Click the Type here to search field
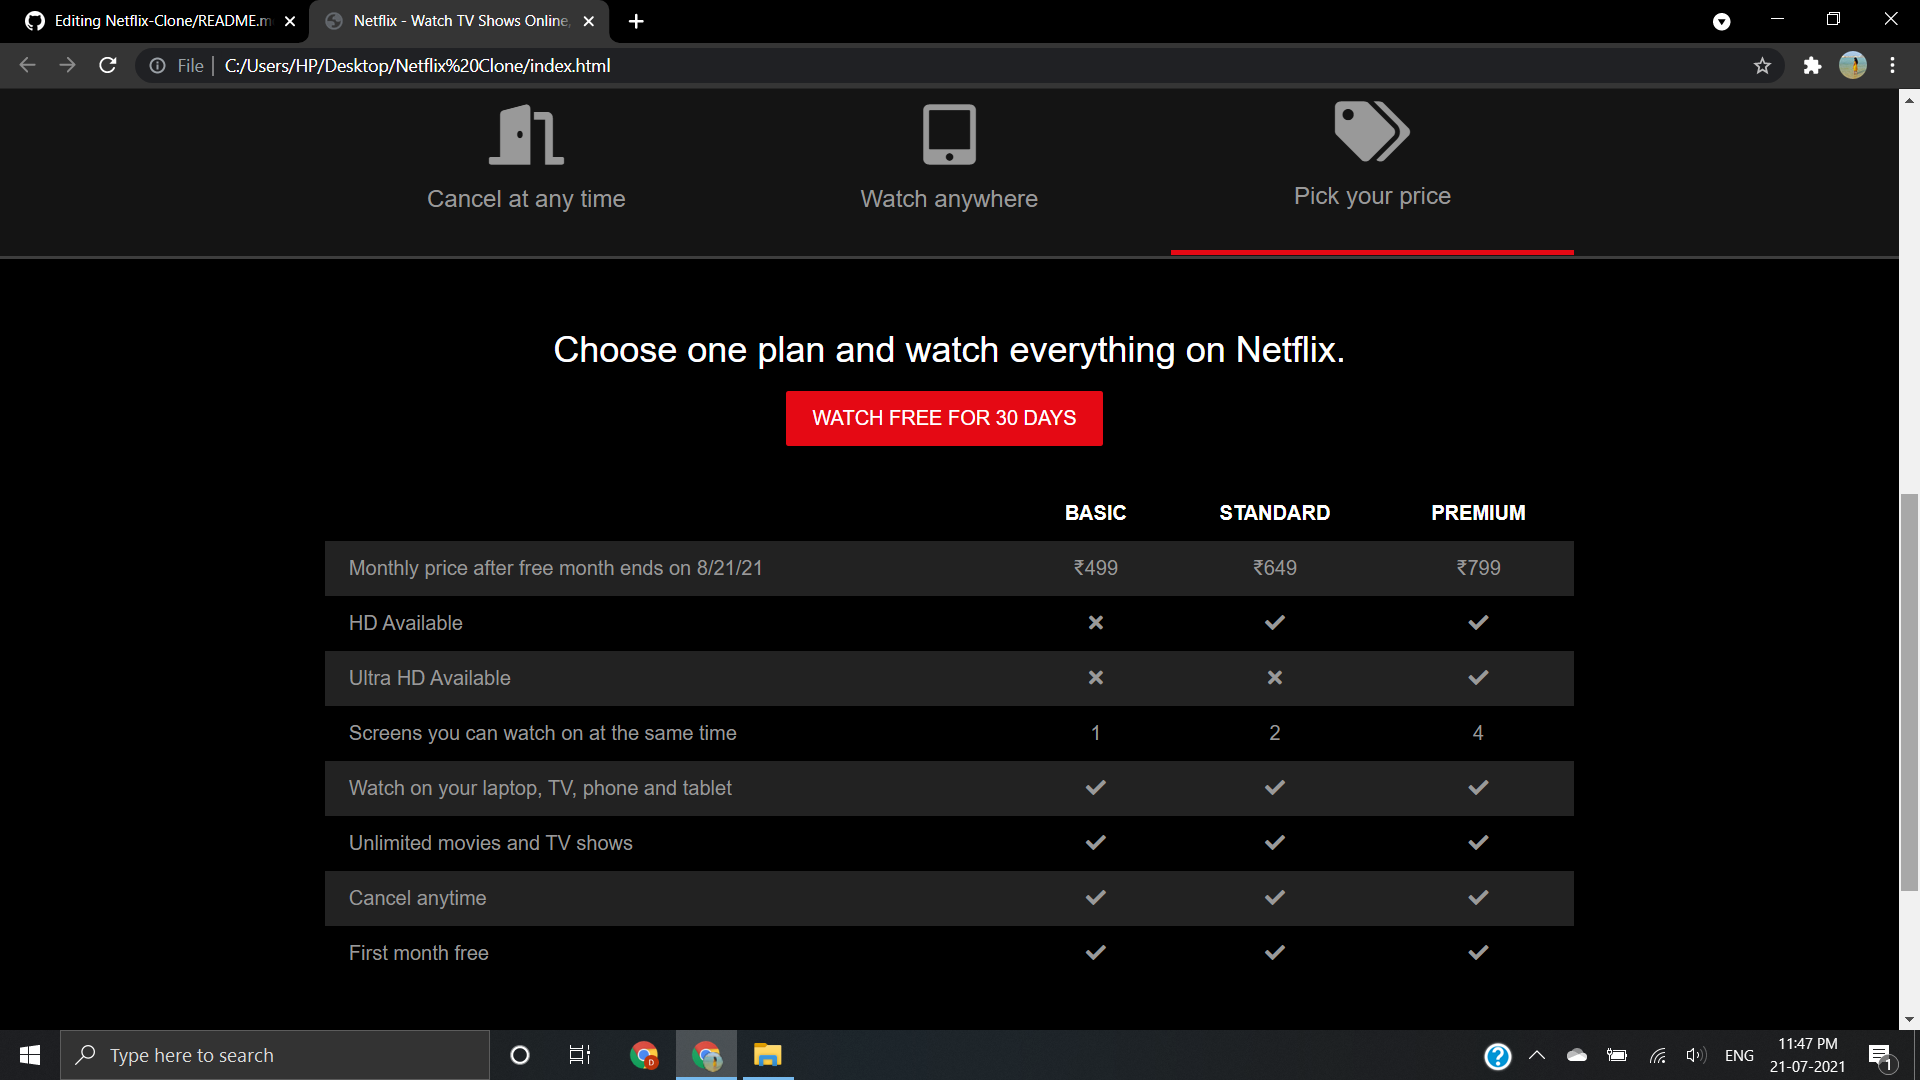 coord(275,1055)
